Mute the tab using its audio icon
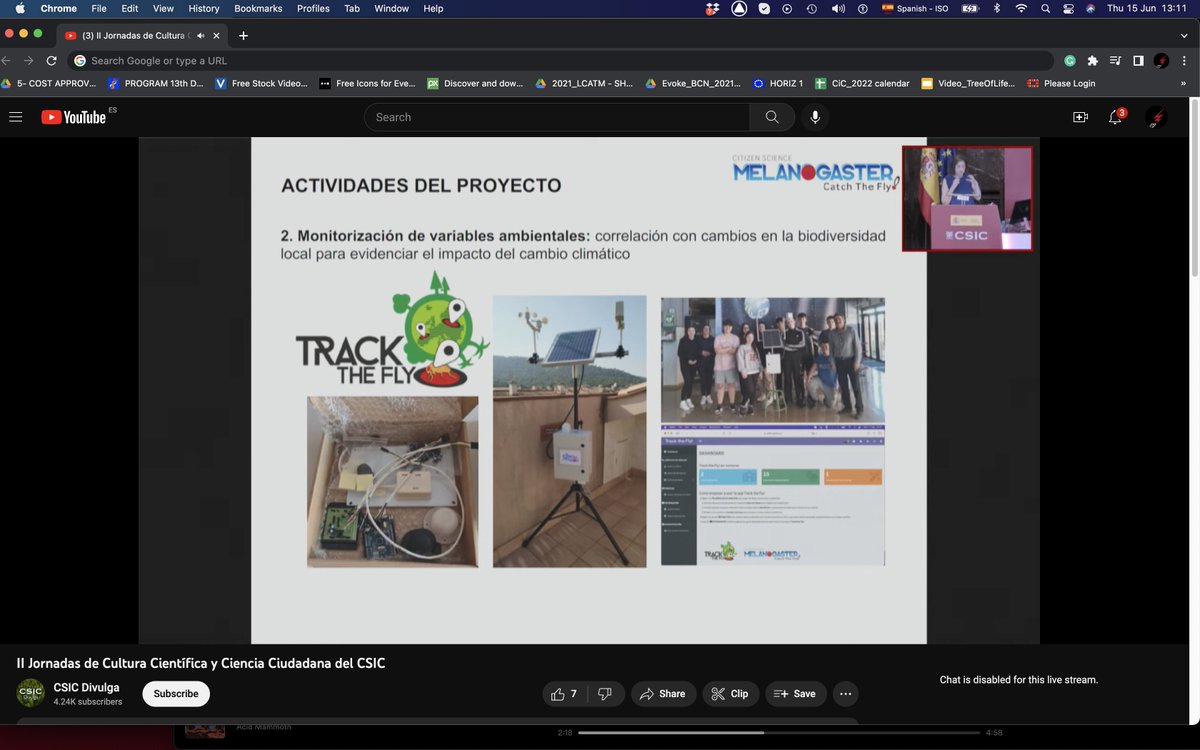Image resolution: width=1200 pixels, height=750 pixels. pyautogui.click(x=201, y=35)
